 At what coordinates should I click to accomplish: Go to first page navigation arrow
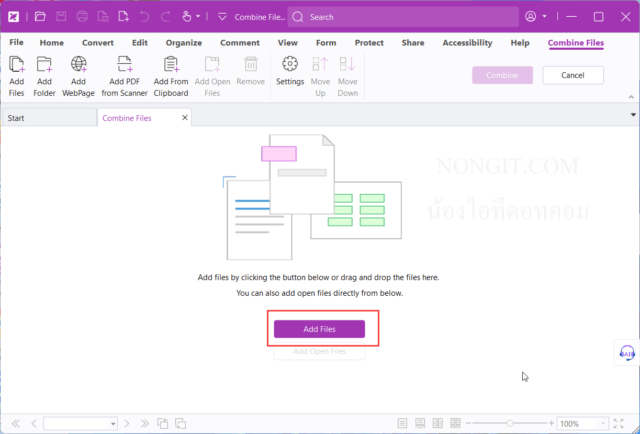(x=16, y=423)
